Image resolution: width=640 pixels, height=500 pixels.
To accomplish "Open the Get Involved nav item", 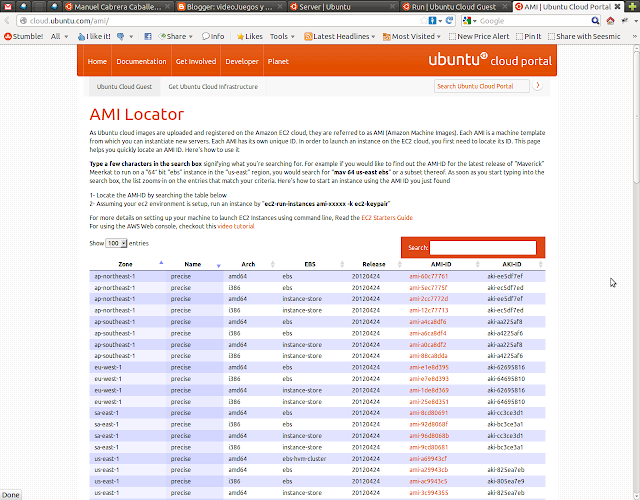I will click(196, 61).
